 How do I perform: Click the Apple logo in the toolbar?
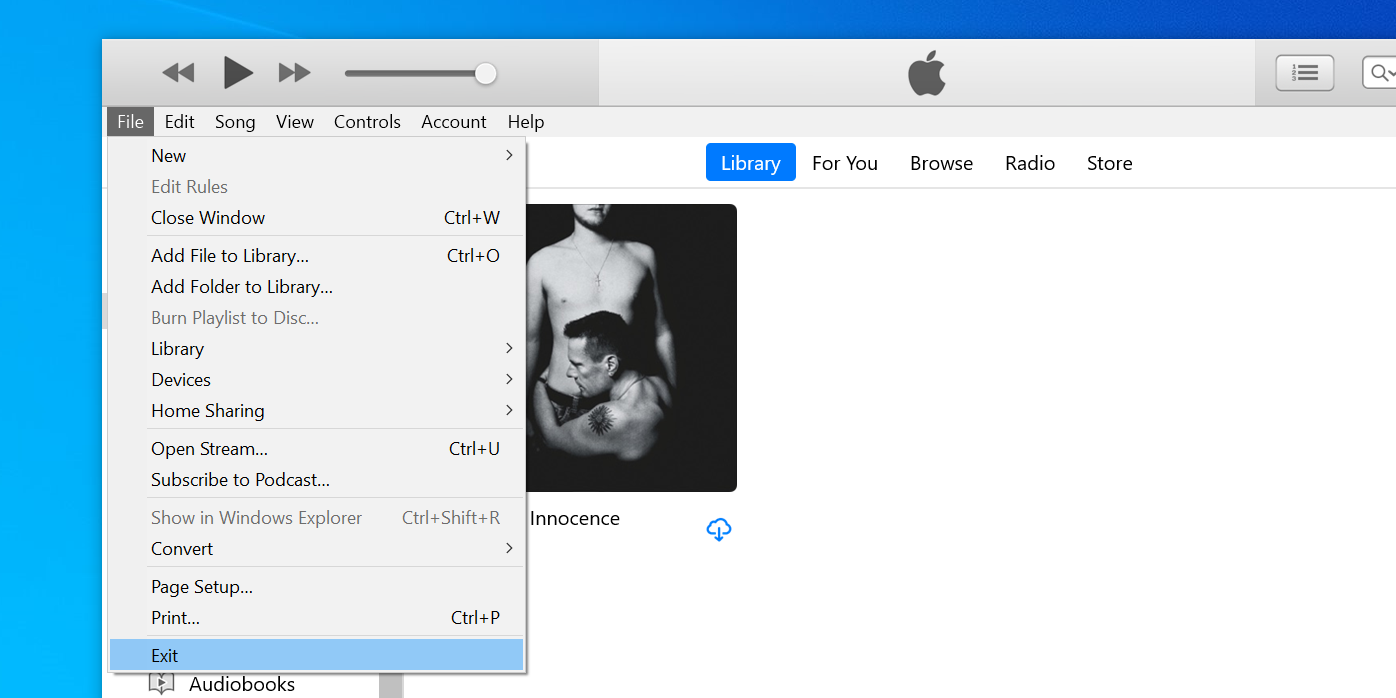tap(926, 71)
